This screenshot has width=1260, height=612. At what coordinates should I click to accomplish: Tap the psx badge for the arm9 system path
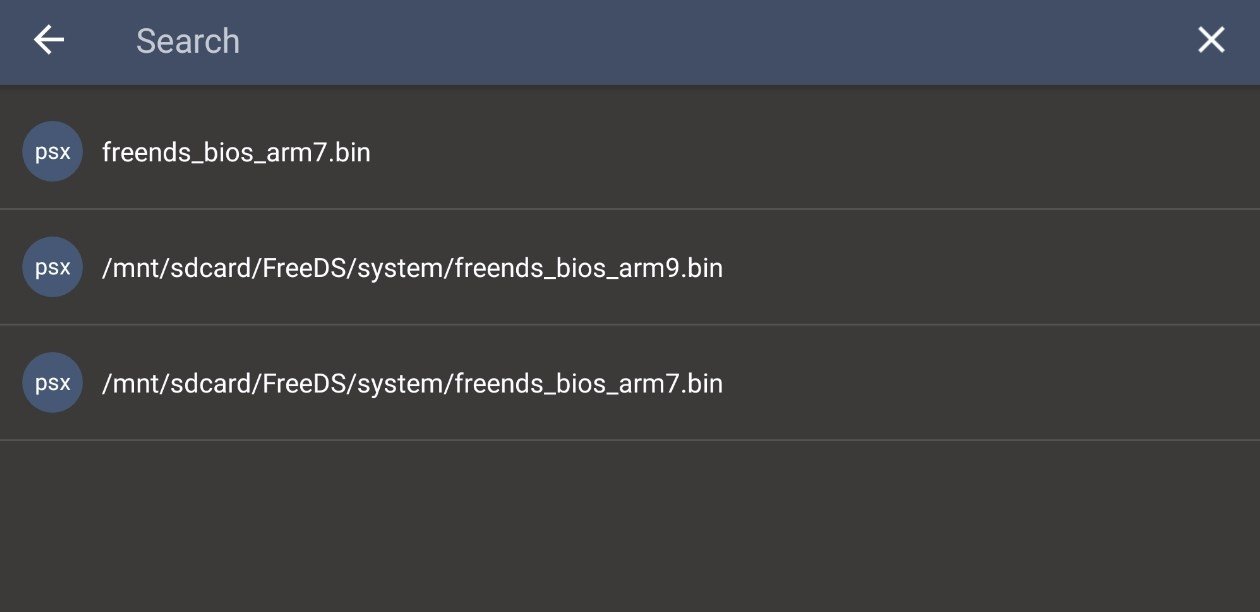tap(52, 267)
